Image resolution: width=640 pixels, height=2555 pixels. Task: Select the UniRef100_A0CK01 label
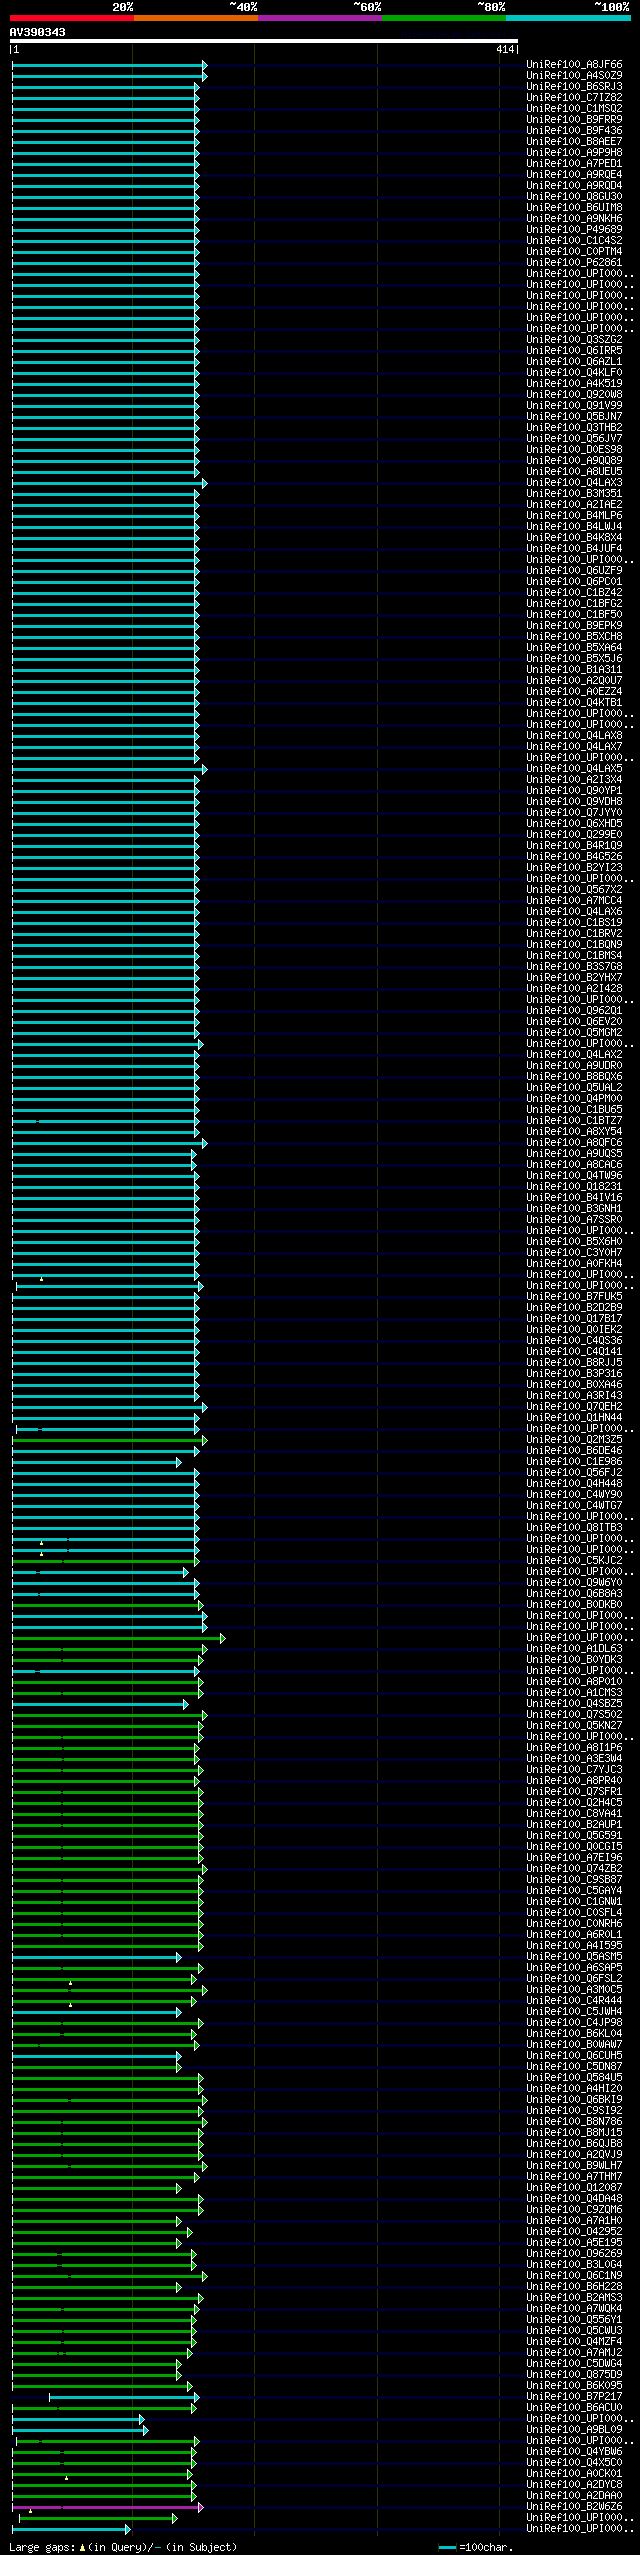[x=574, y=2473]
